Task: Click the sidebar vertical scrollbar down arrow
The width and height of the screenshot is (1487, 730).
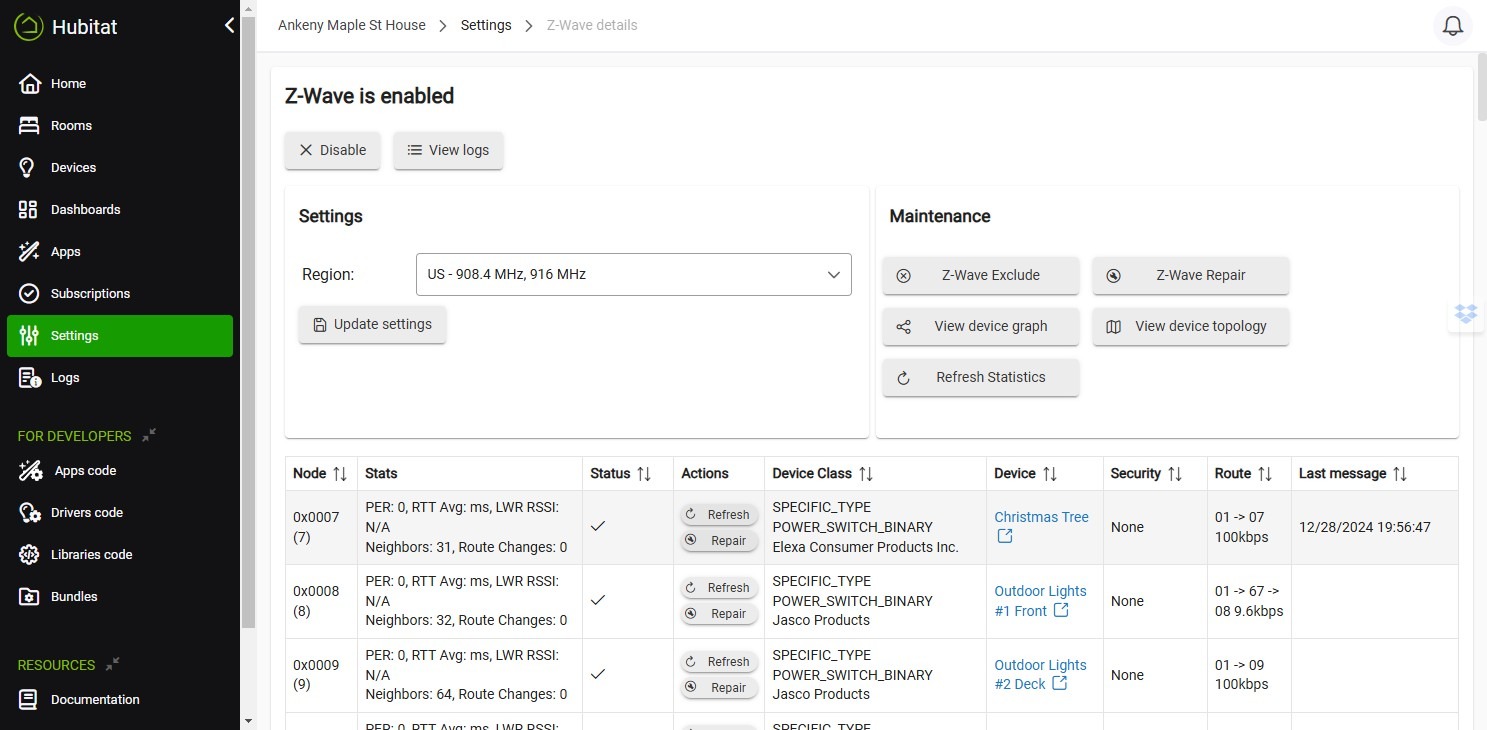Action: 248,720
